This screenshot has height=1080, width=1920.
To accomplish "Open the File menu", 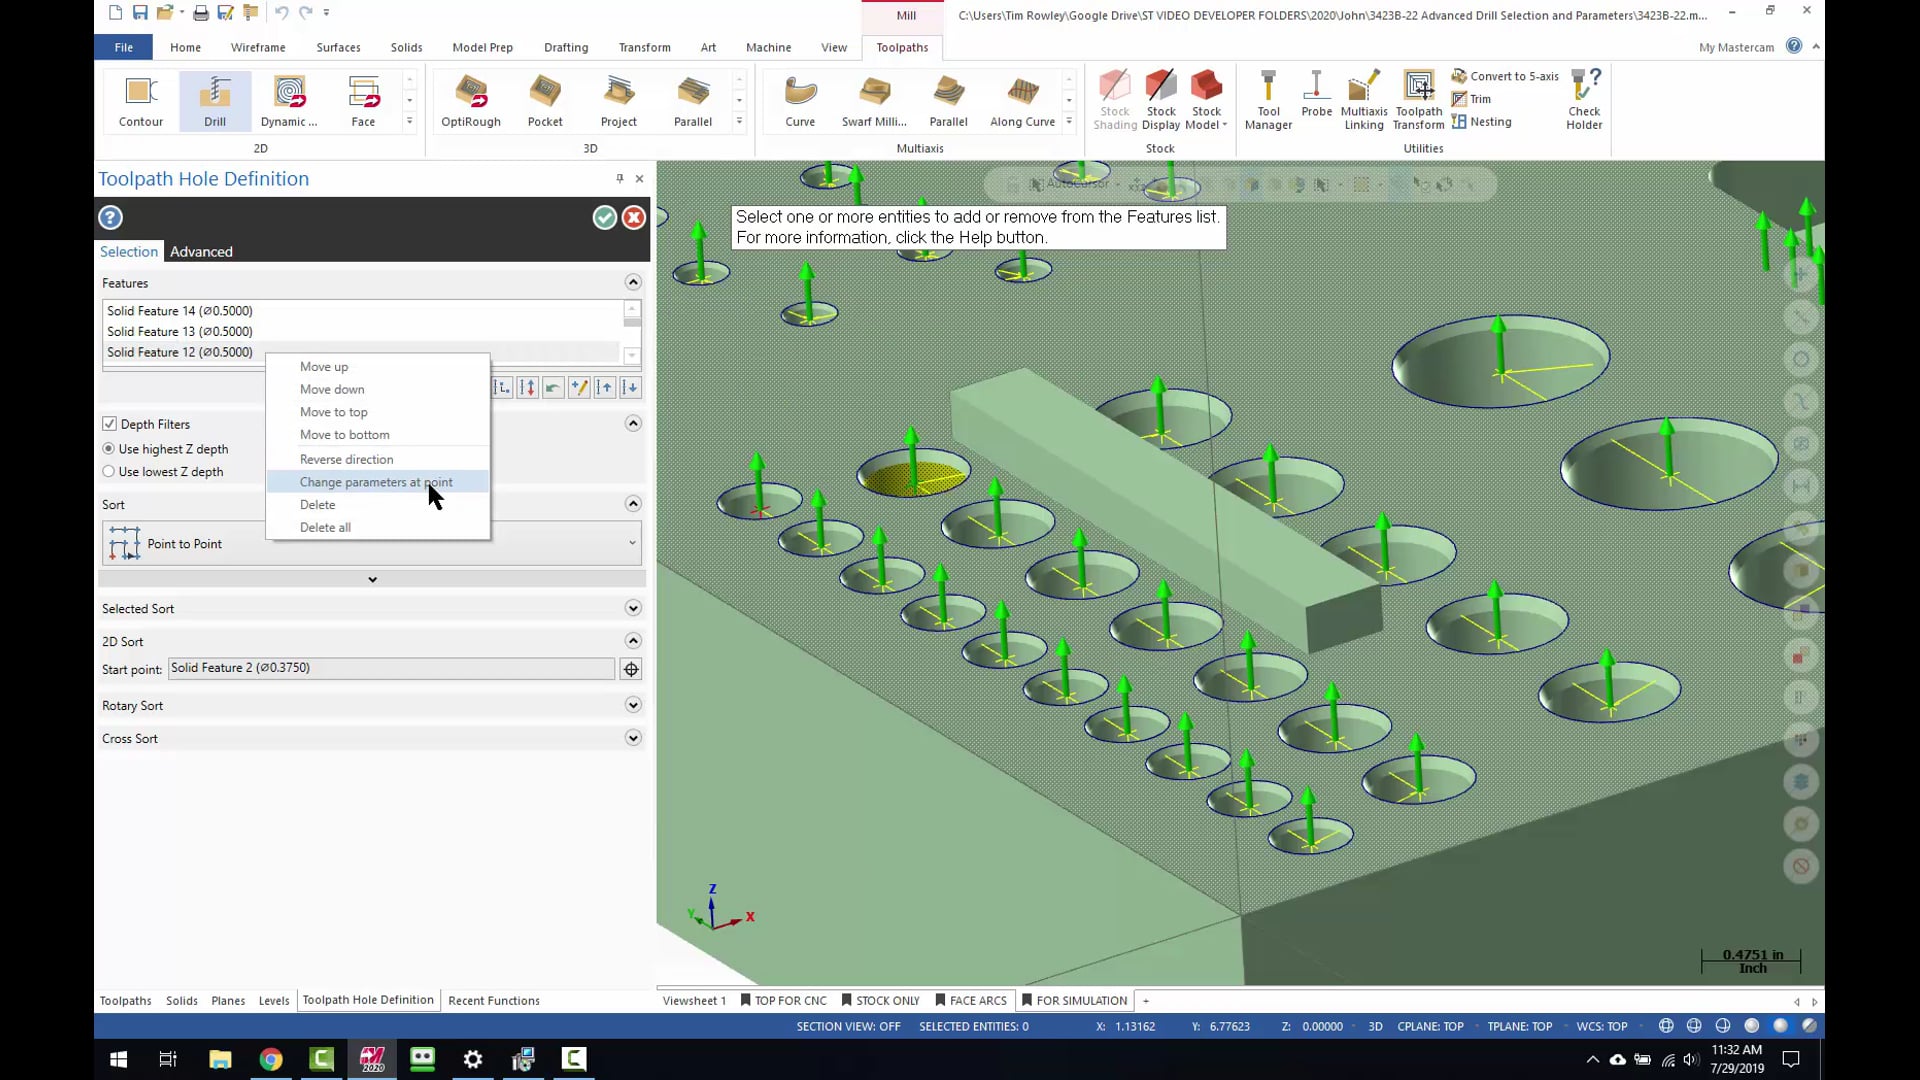I will pyautogui.click(x=123, y=47).
